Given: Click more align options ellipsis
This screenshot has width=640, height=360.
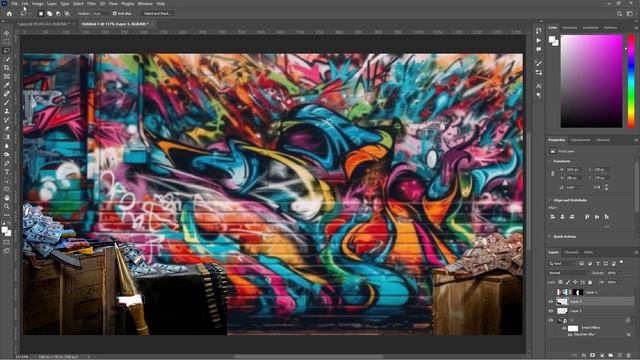Looking at the screenshot, I should point(607,227).
